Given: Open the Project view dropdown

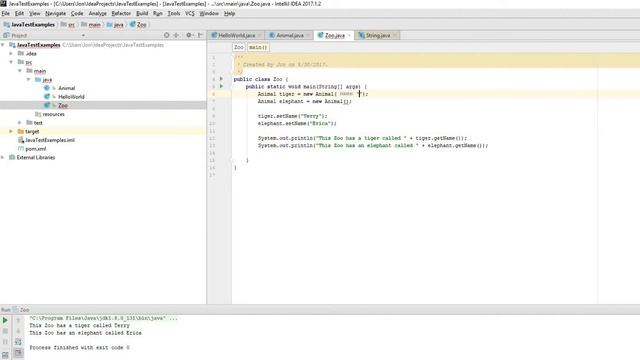Looking at the screenshot, I should pyautogui.click(x=83, y=36).
